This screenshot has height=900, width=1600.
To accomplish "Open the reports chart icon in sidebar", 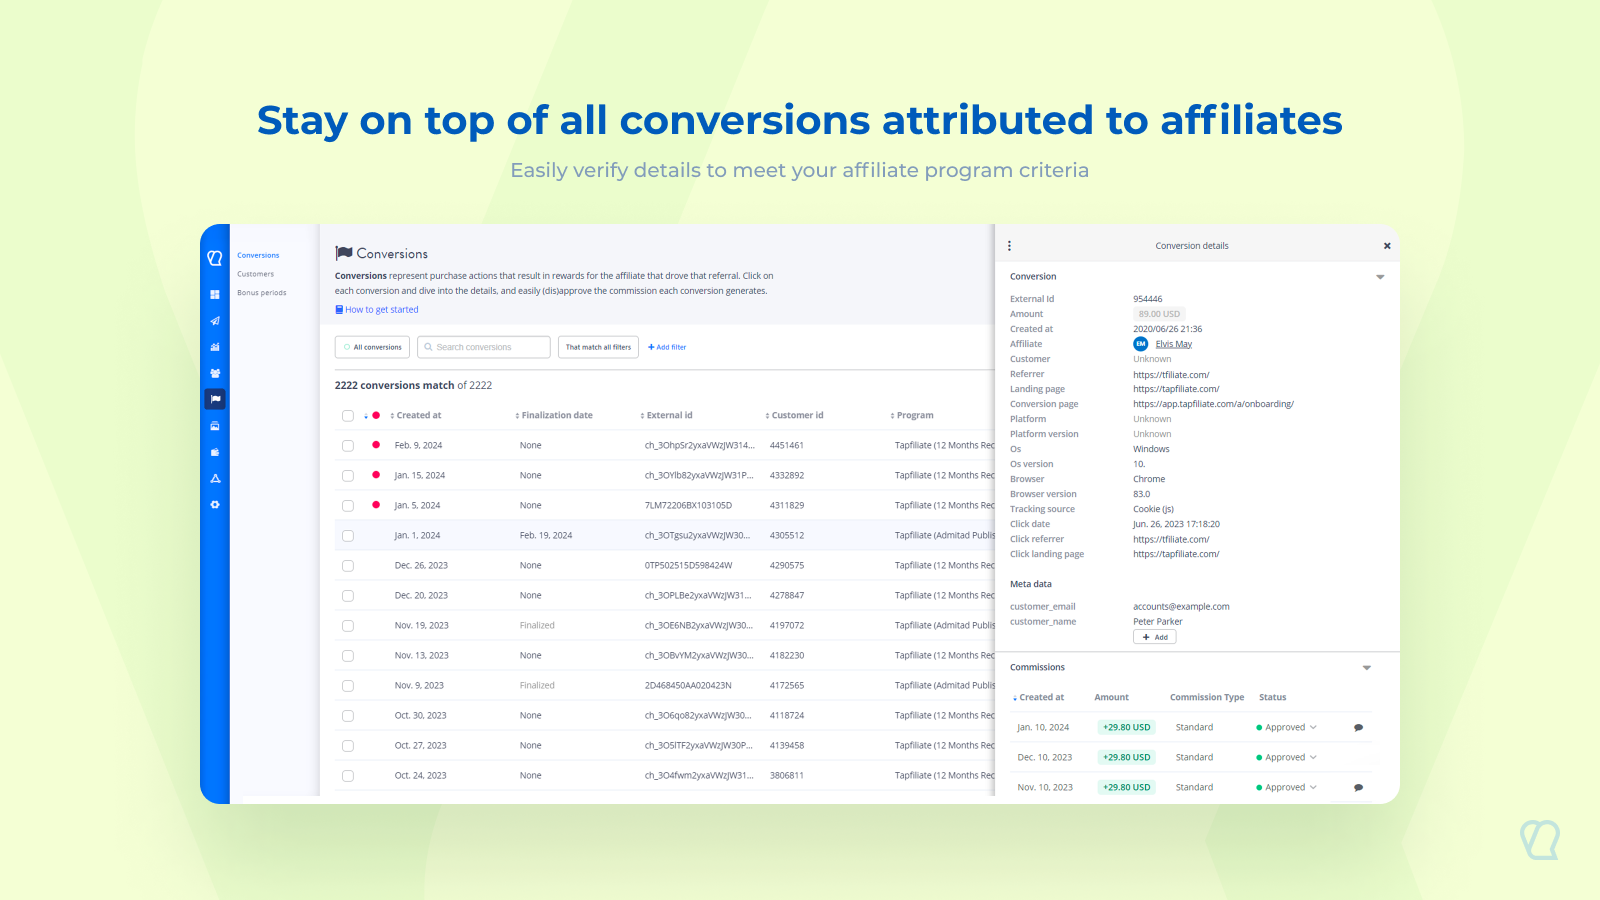I will pyautogui.click(x=215, y=347).
